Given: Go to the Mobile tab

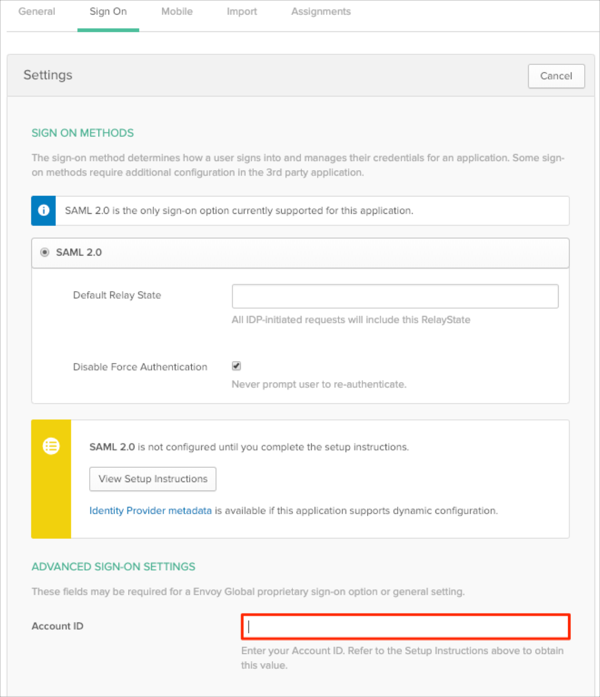Looking at the screenshot, I should pos(177,12).
